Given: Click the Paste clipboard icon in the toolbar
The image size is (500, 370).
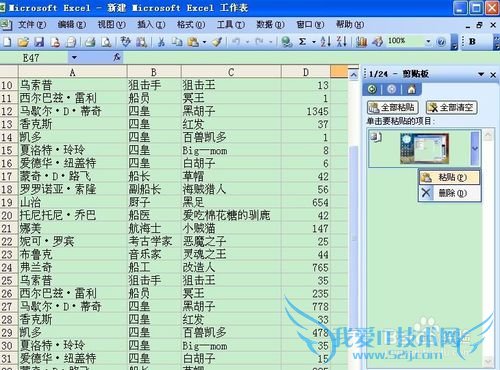Looking at the screenshot, I should click(193, 42).
